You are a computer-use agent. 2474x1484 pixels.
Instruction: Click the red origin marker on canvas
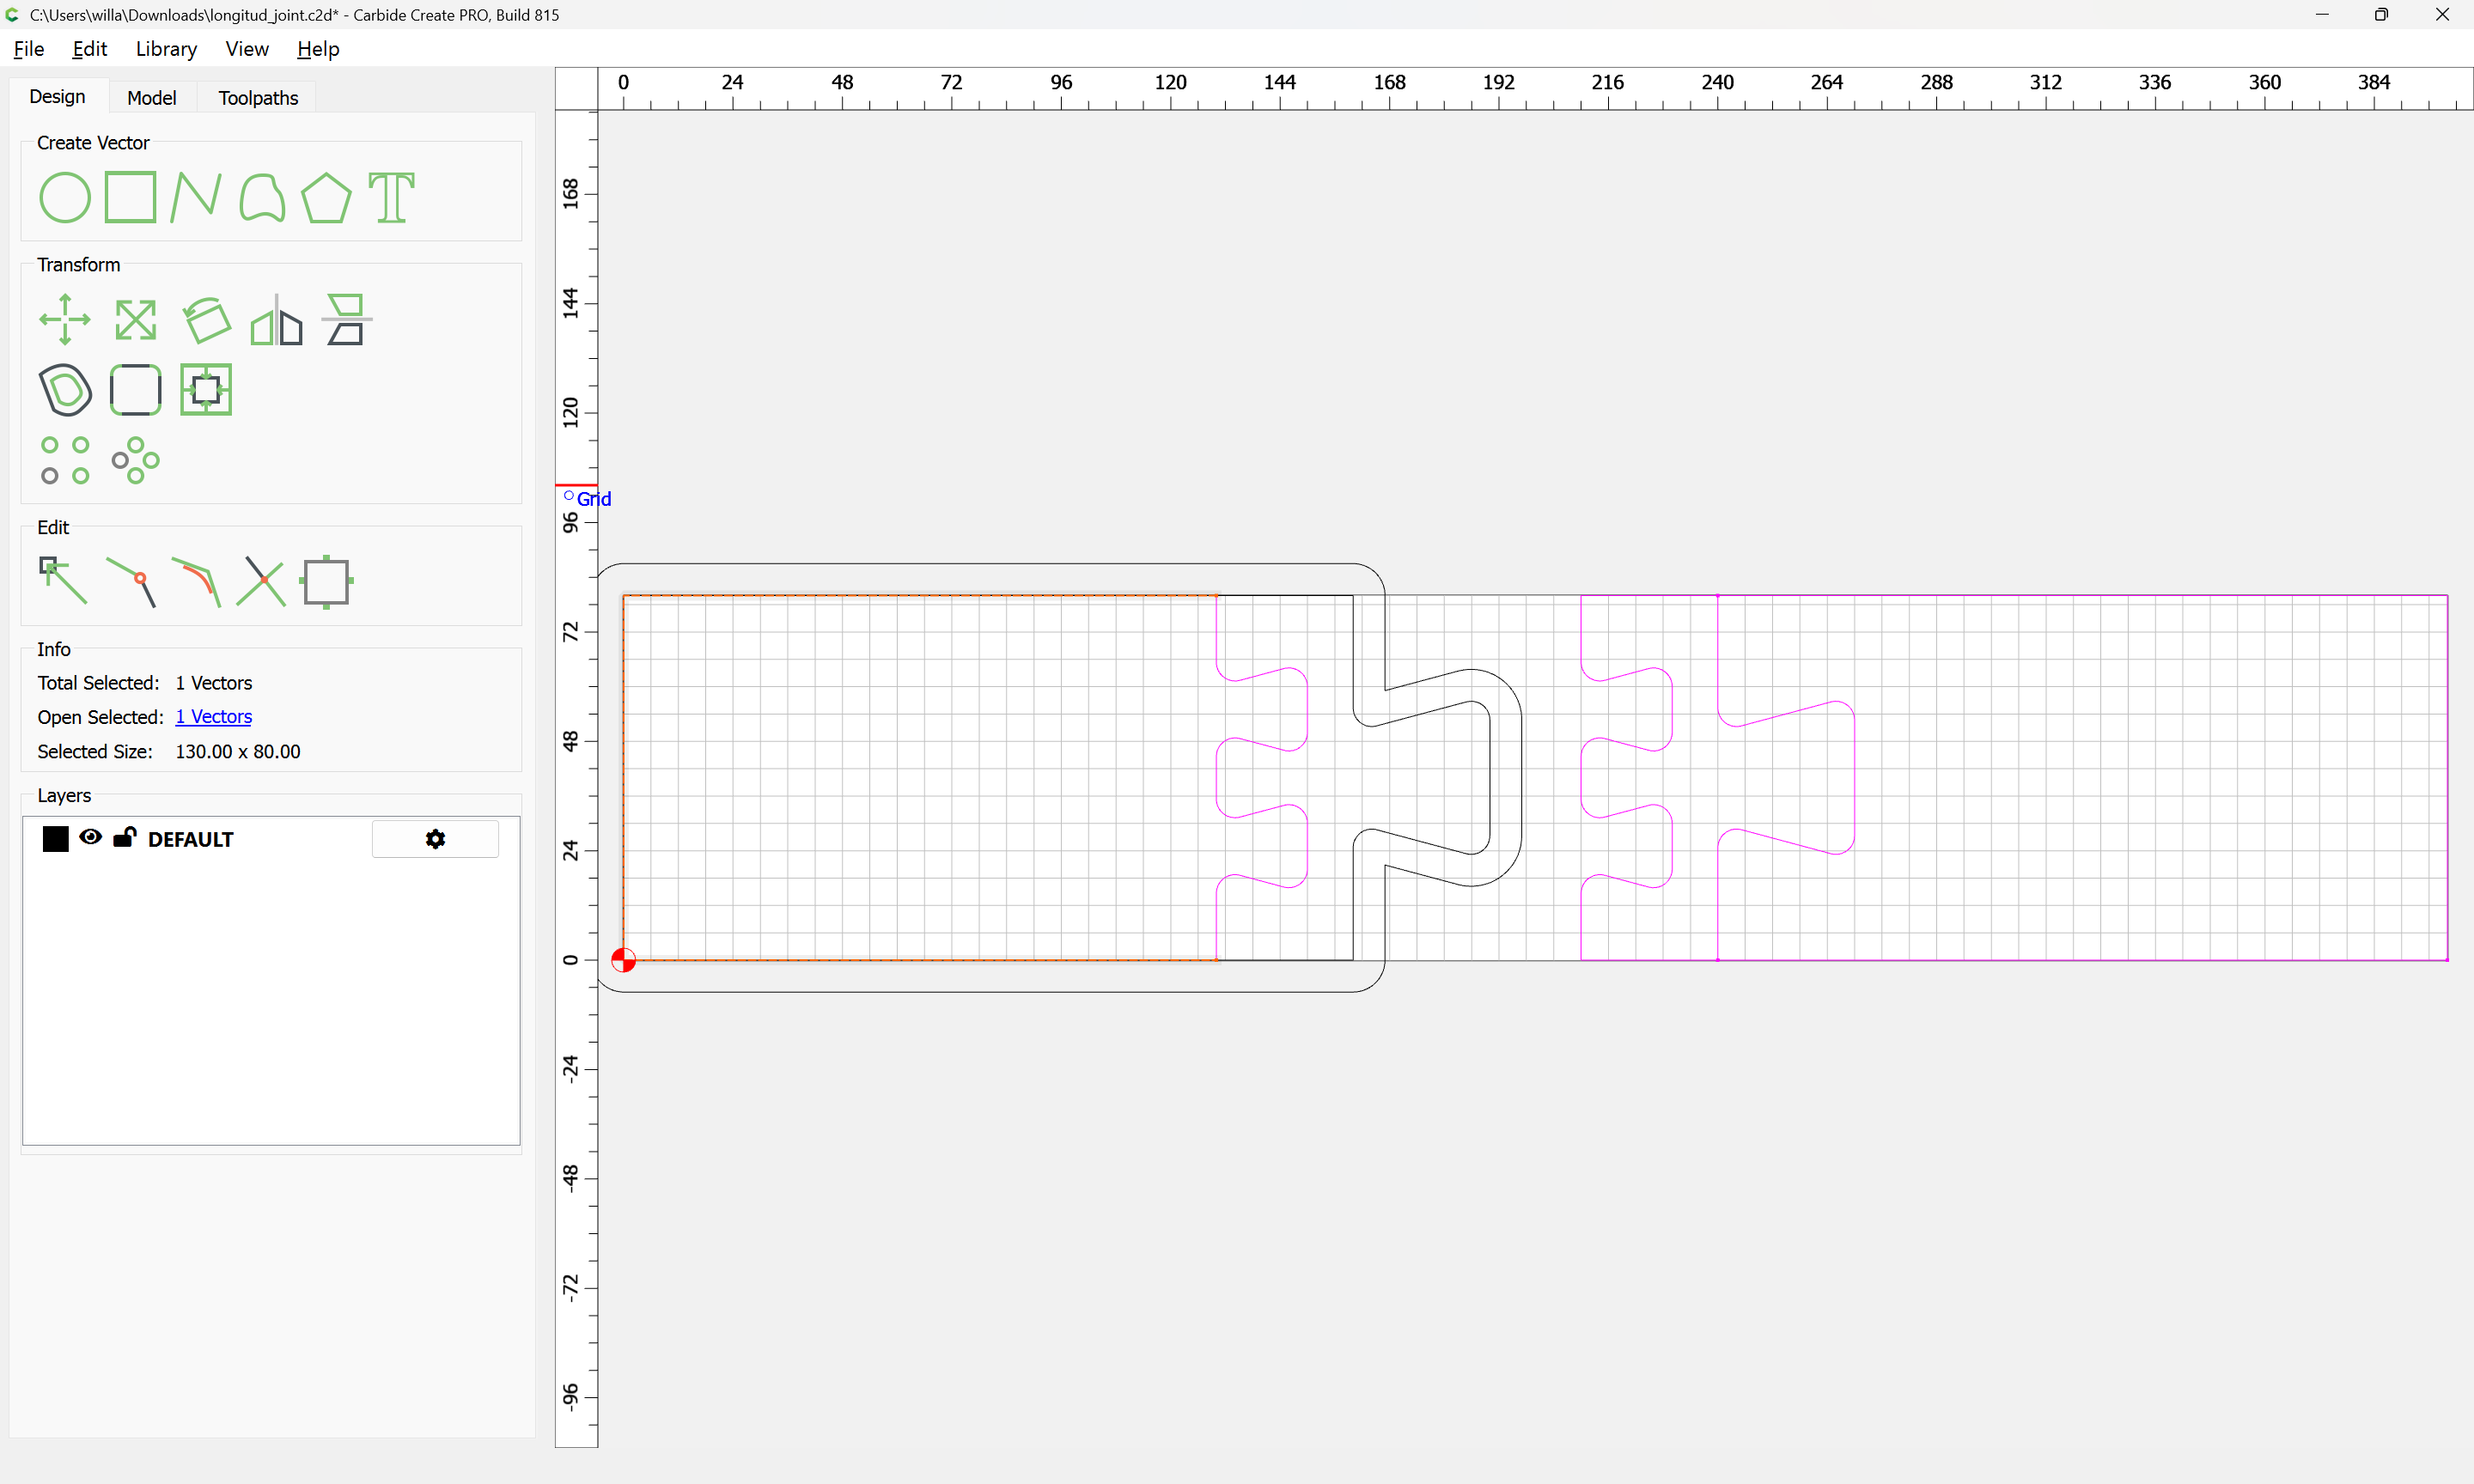(623, 960)
